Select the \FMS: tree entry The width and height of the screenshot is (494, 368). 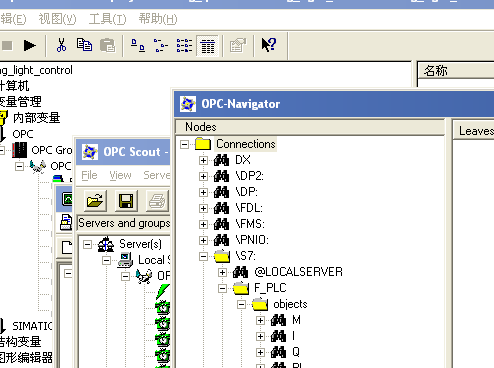tap(250, 224)
